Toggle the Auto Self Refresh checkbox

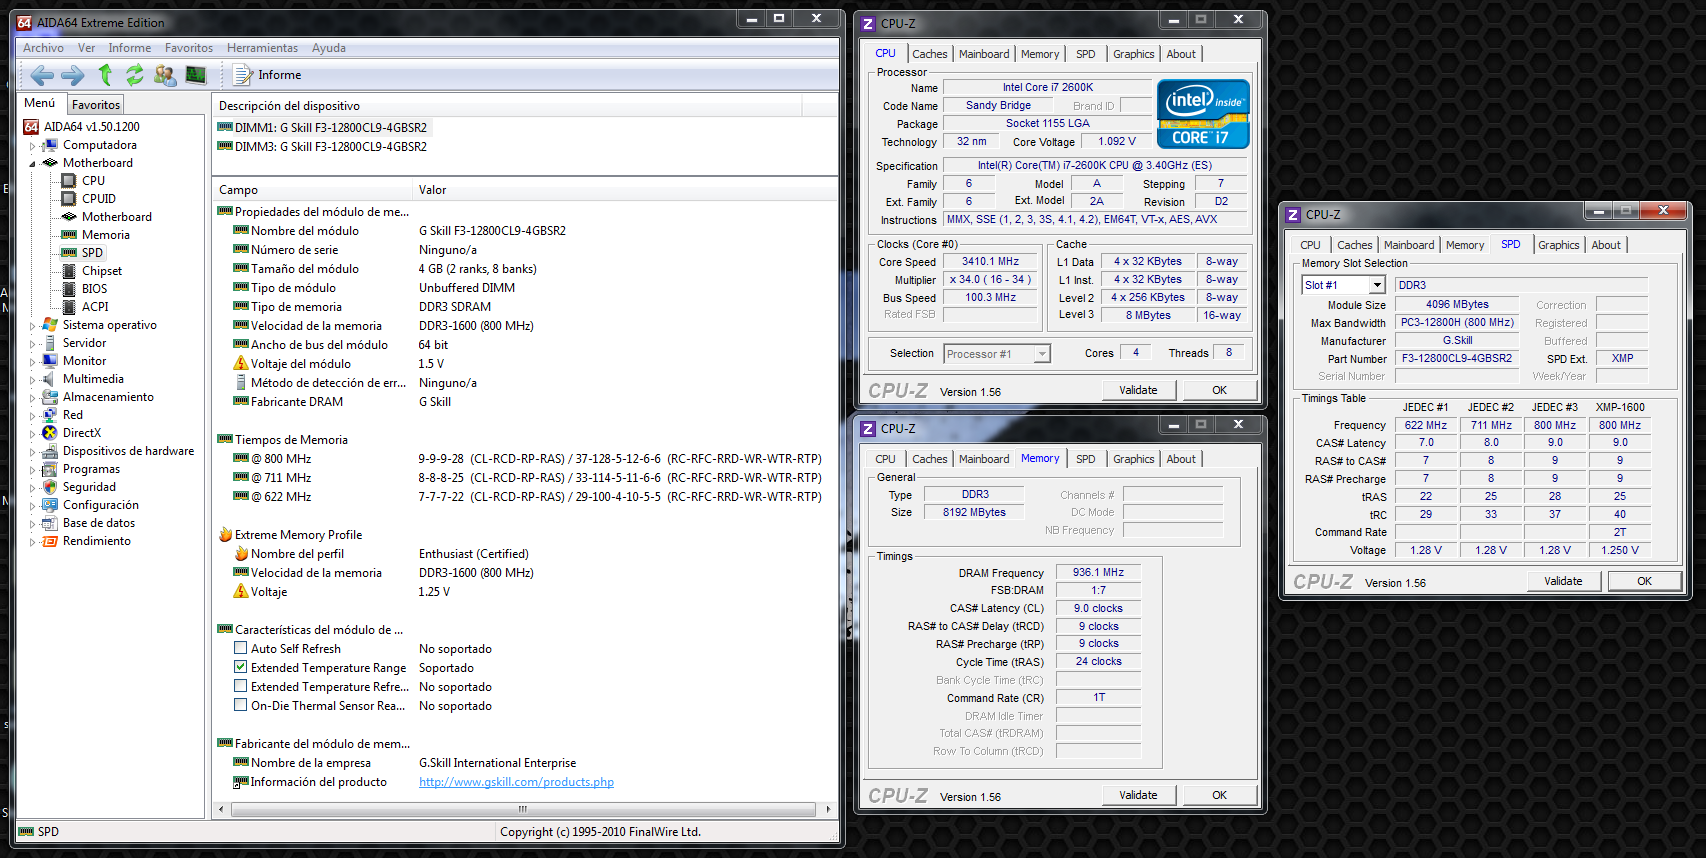click(241, 649)
